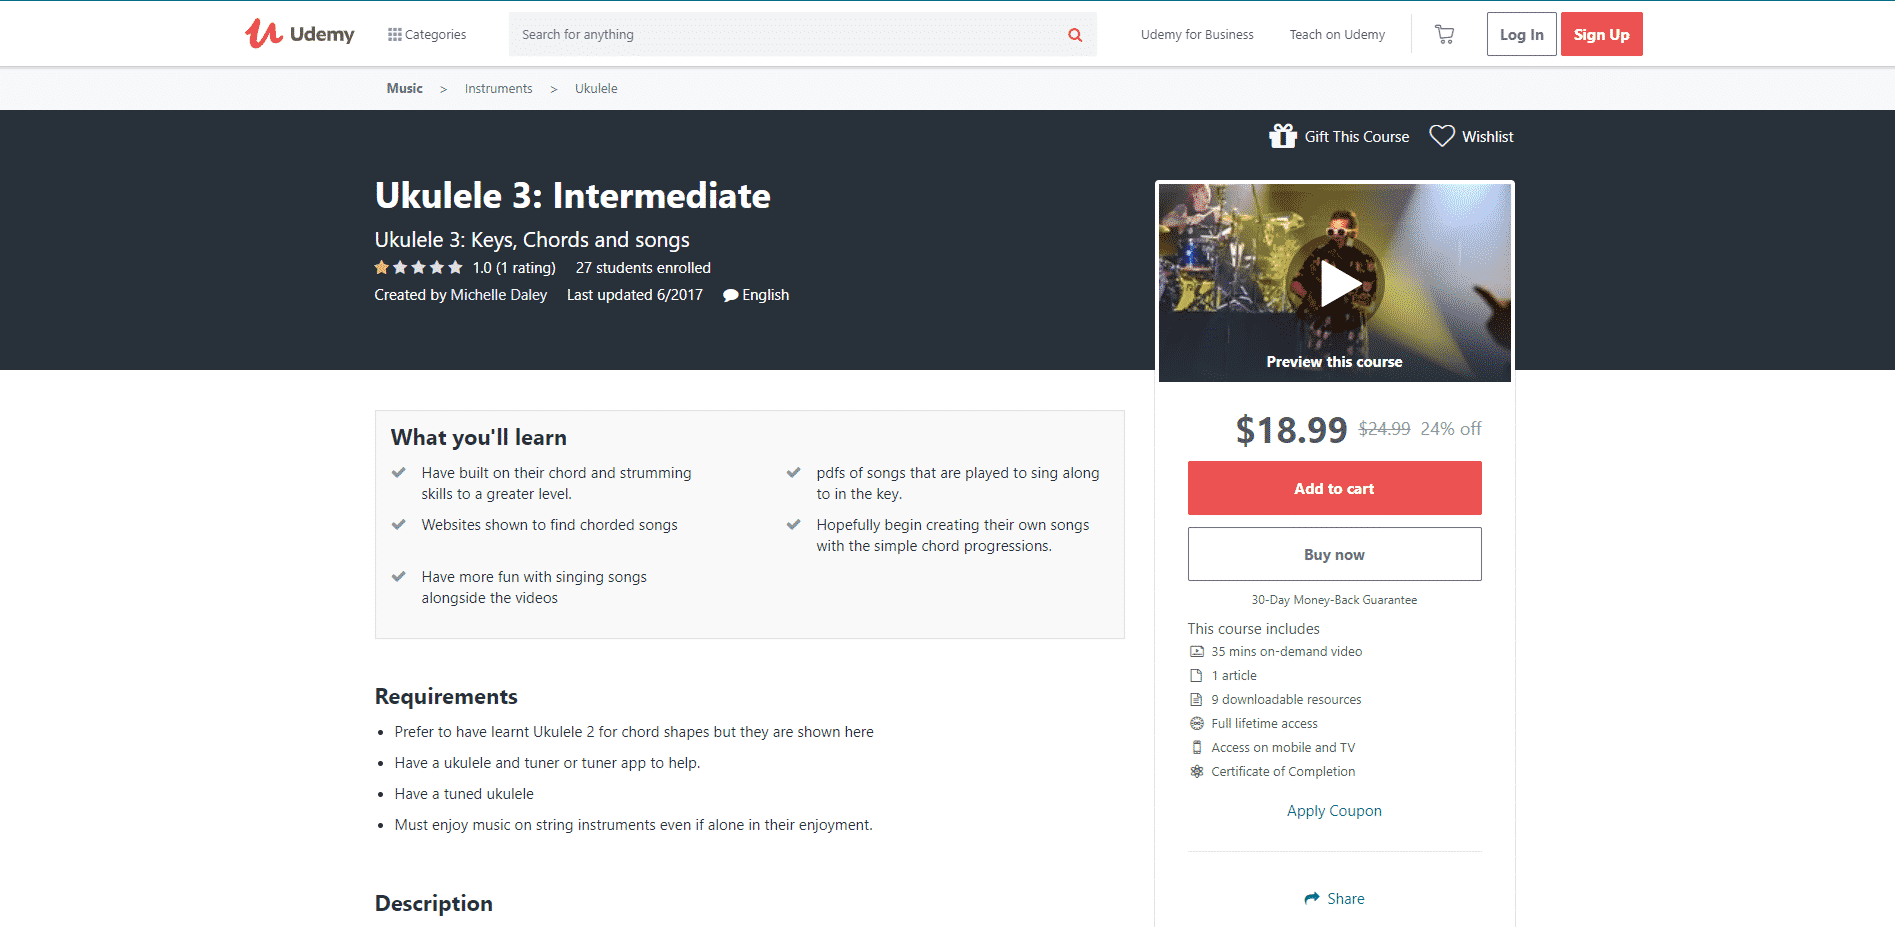Click checkmark beside Hopefully begin creating item

coord(794,524)
